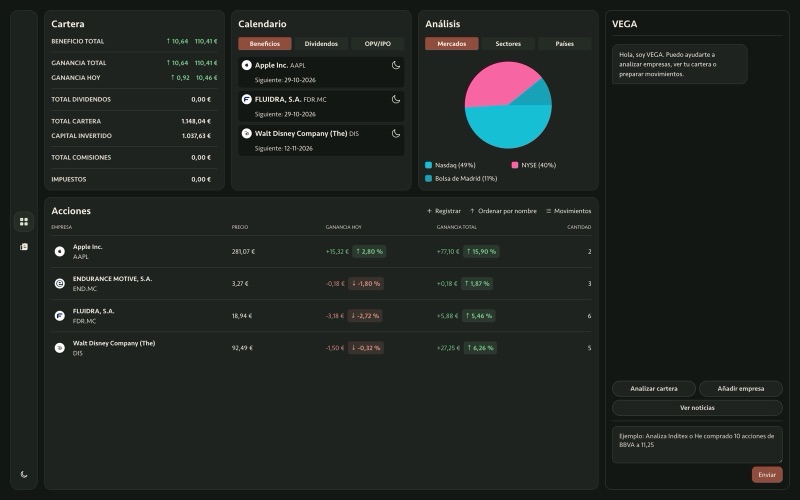Open the news icon in sidebar

(24, 246)
